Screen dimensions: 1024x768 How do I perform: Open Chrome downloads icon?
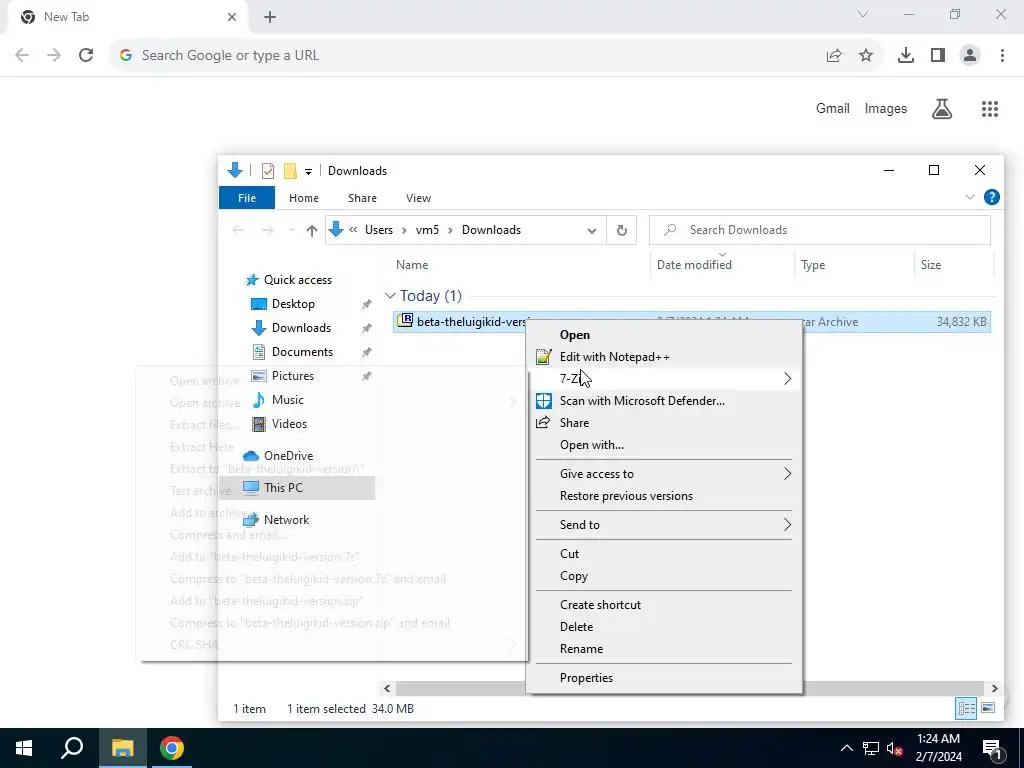click(906, 56)
